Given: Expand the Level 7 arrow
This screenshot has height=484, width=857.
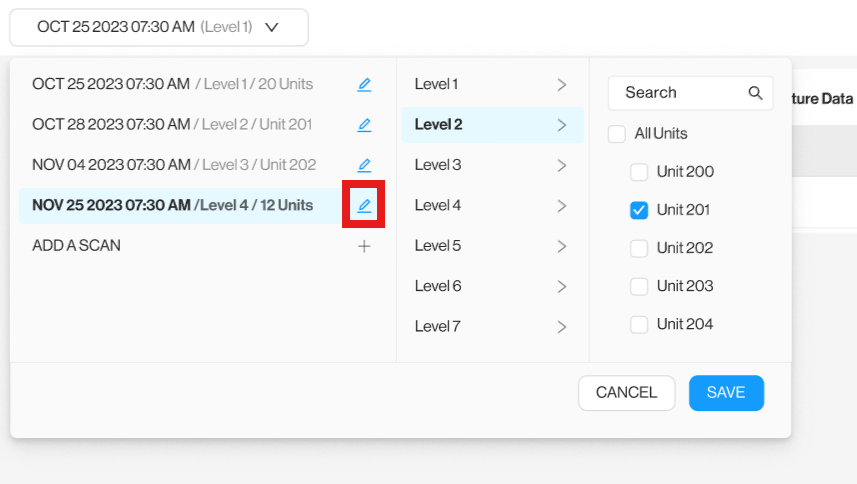Looking at the screenshot, I should point(562,326).
